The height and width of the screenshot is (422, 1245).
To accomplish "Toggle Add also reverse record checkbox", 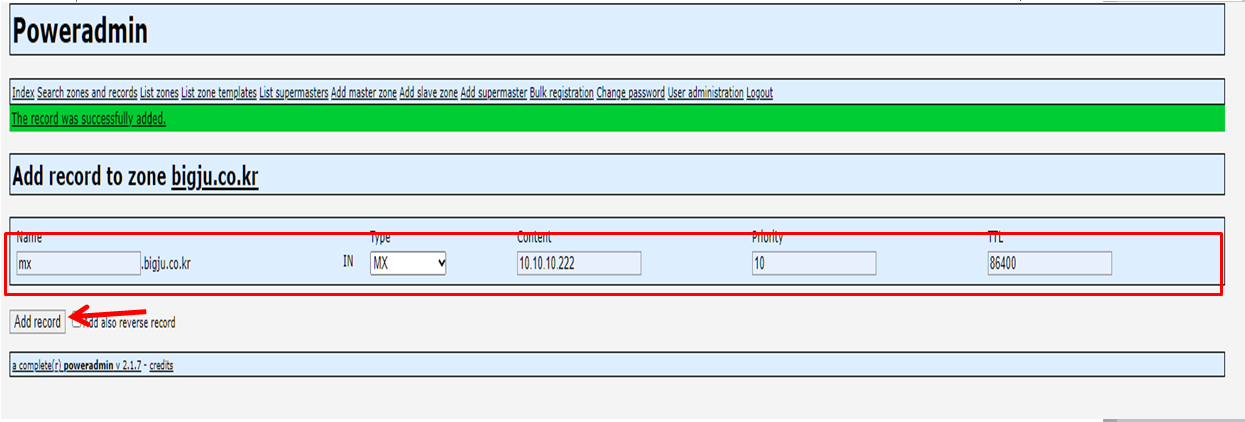I will tap(77, 322).
